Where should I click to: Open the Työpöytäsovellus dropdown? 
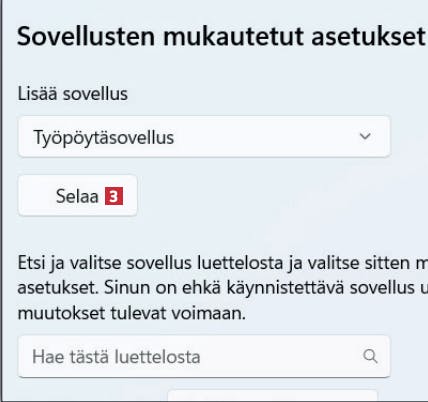[x=204, y=137]
